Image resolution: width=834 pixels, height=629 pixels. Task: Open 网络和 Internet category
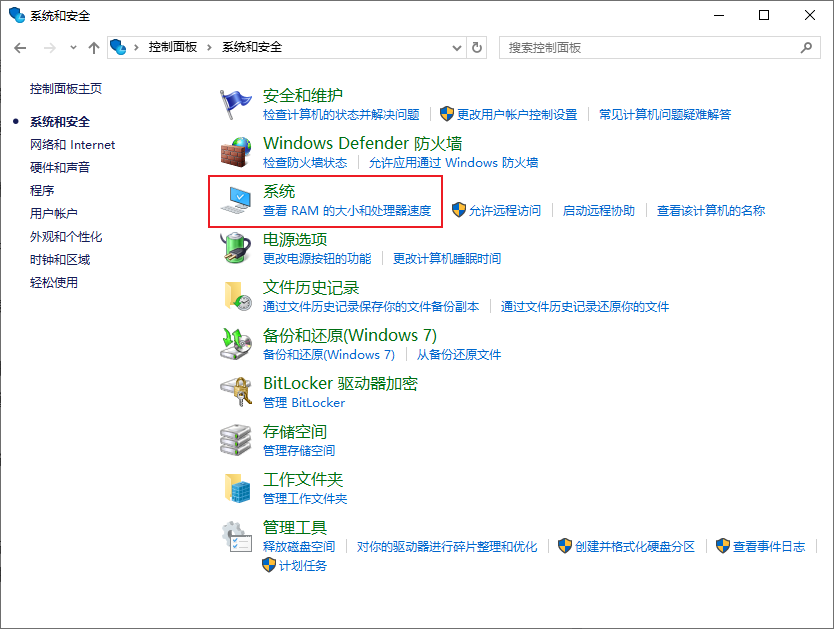pos(72,145)
